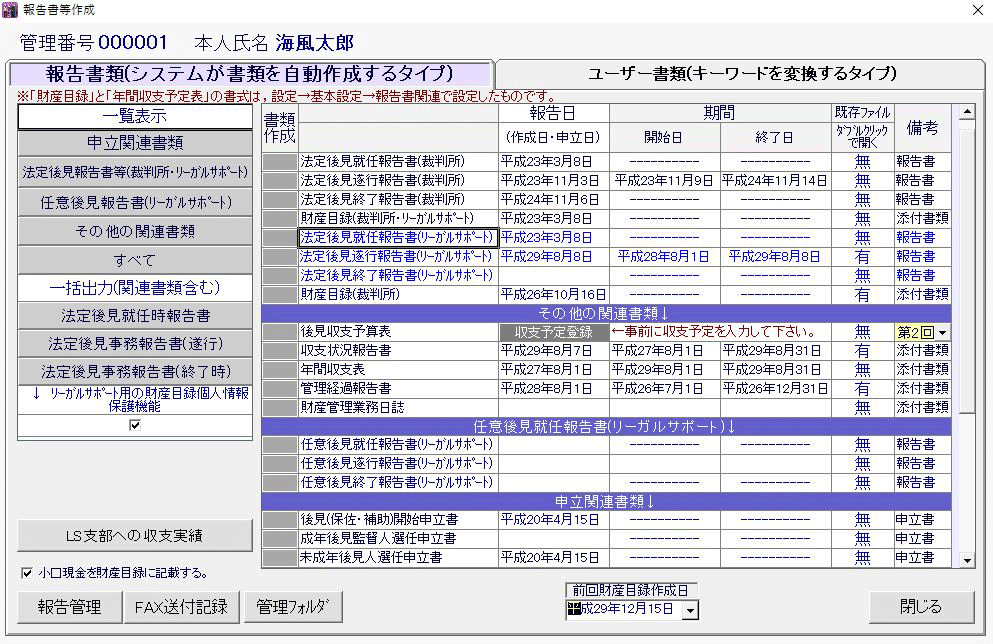Click gray create button beside 財産管理業務日誌
The width and height of the screenshot is (993, 644).
coord(280,408)
